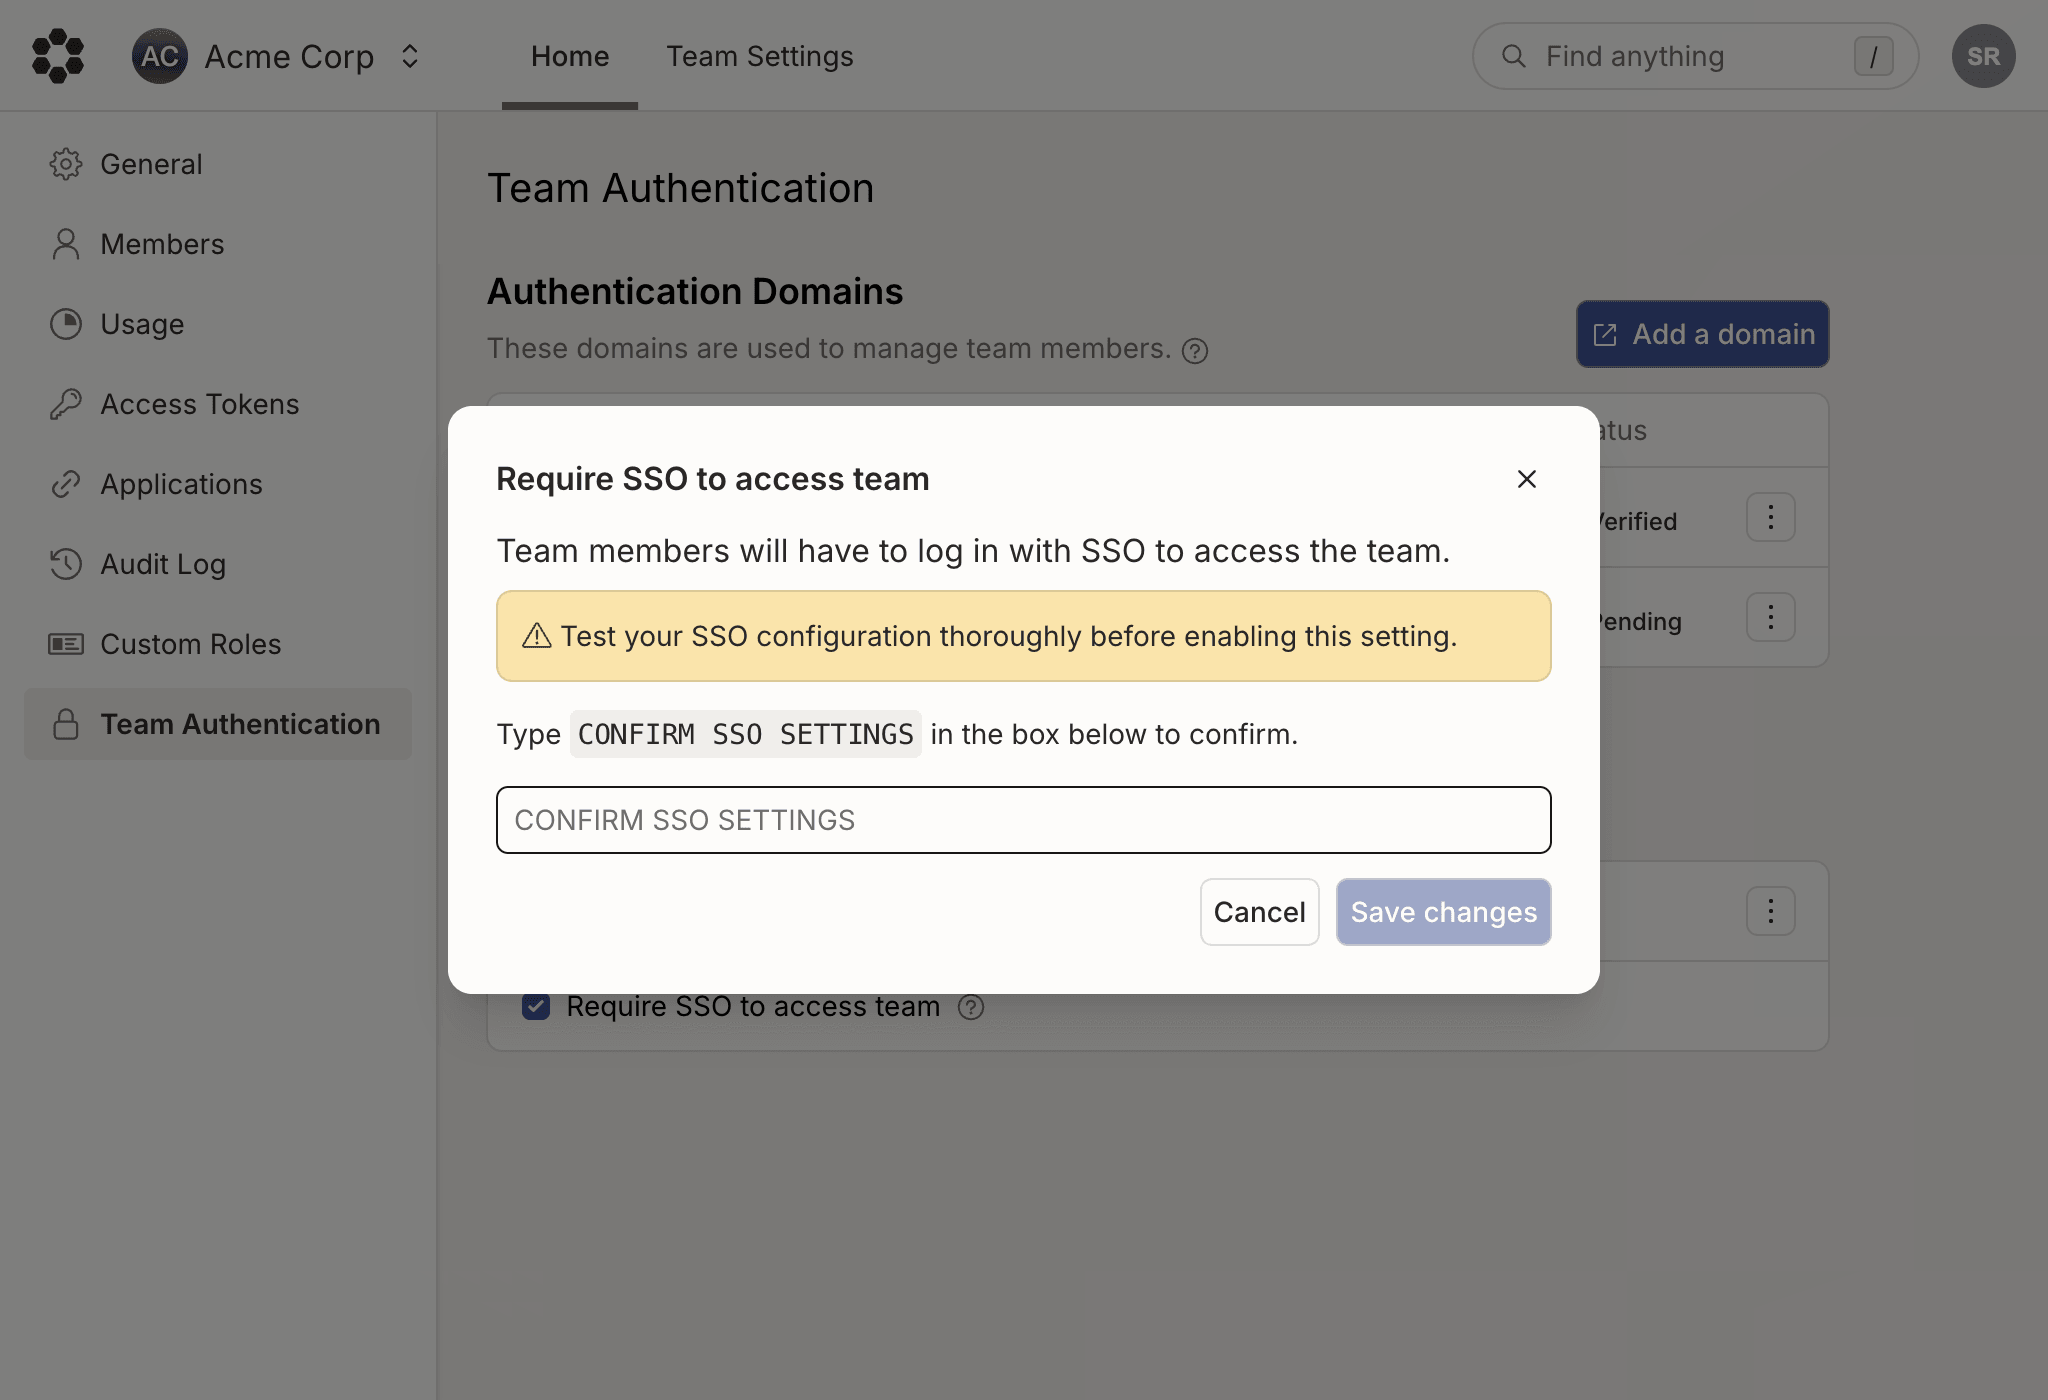2048x1400 pixels.
Task: Open the three-dot menu in the SSO section
Action: [1771, 911]
